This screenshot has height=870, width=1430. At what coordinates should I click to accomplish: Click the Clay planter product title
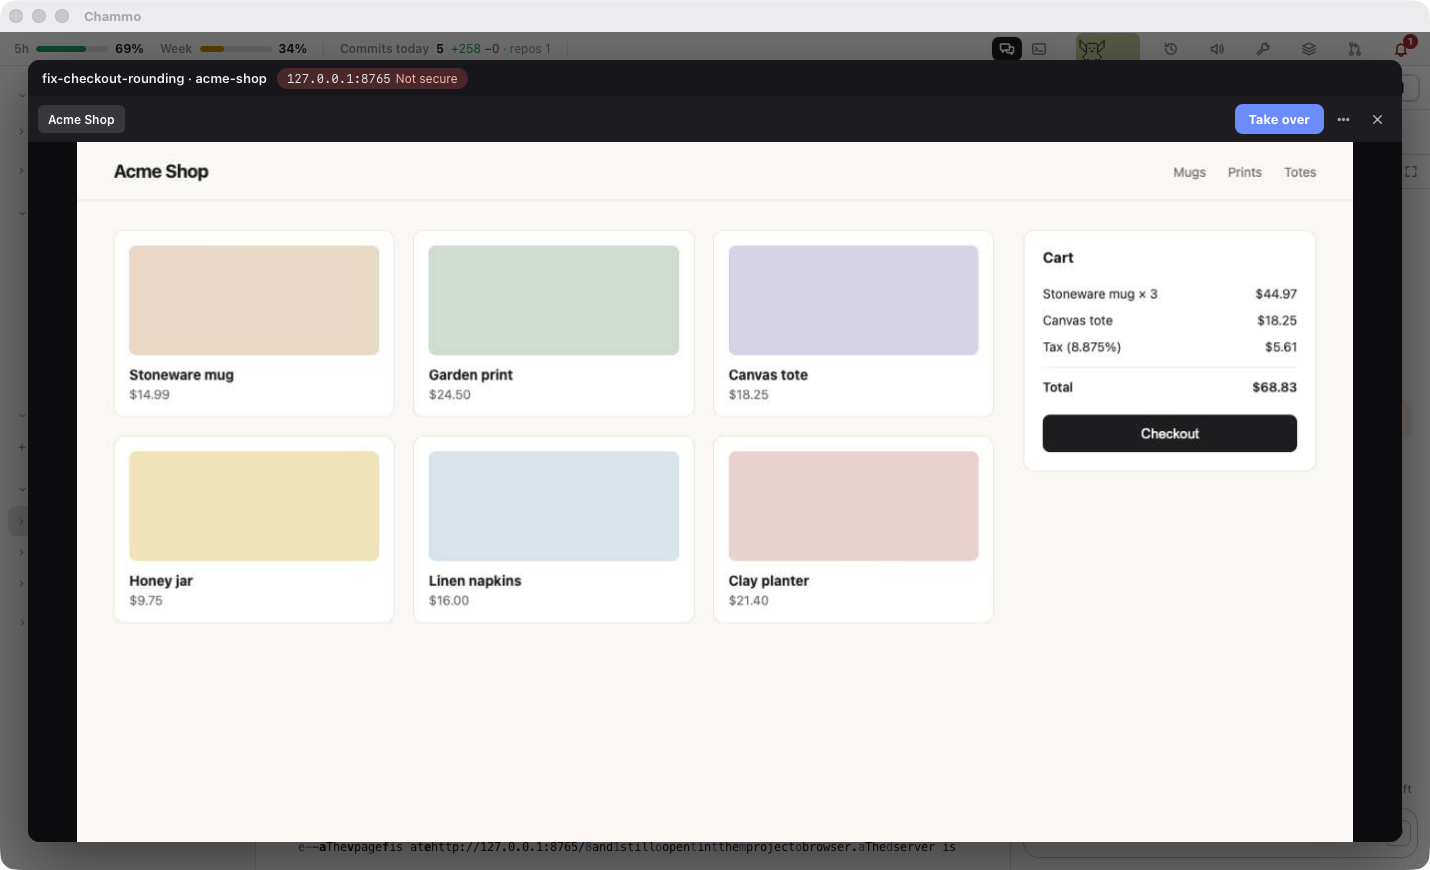point(769,581)
